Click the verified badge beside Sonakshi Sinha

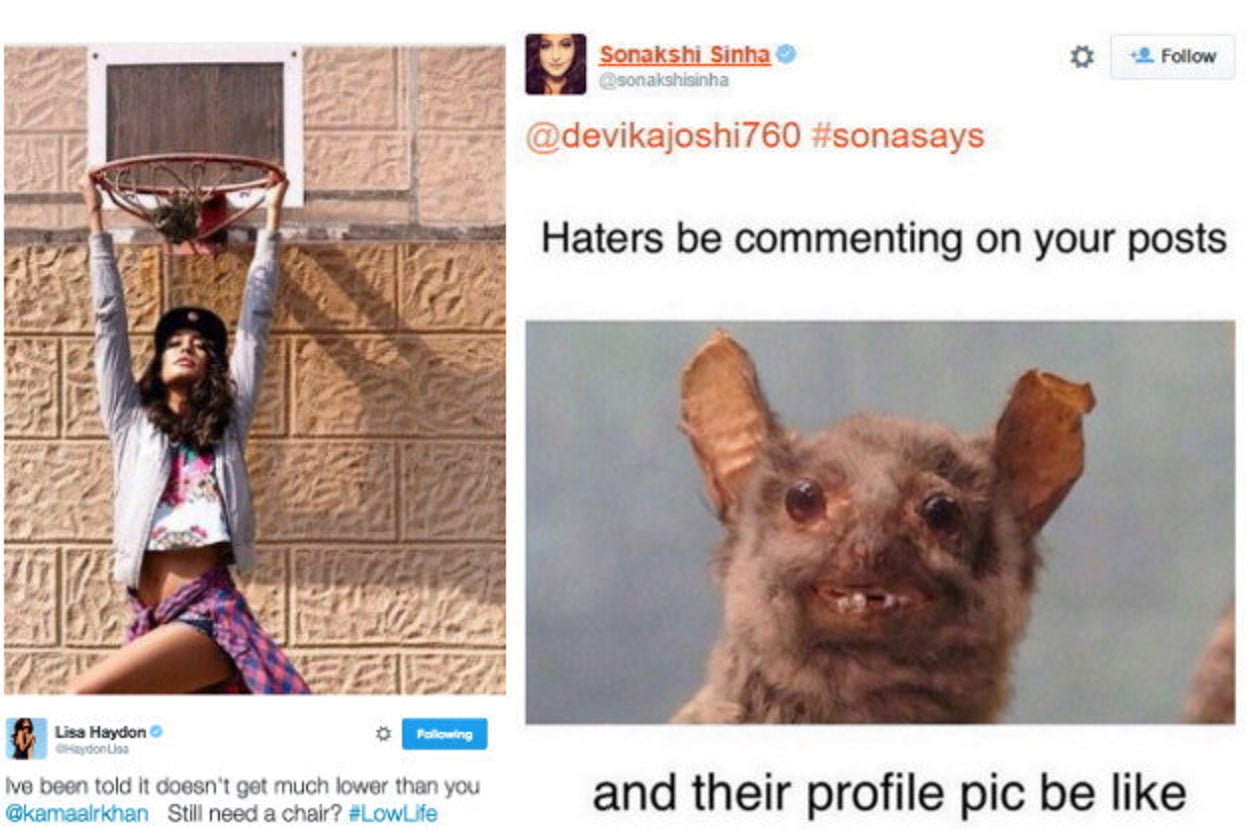787,55
